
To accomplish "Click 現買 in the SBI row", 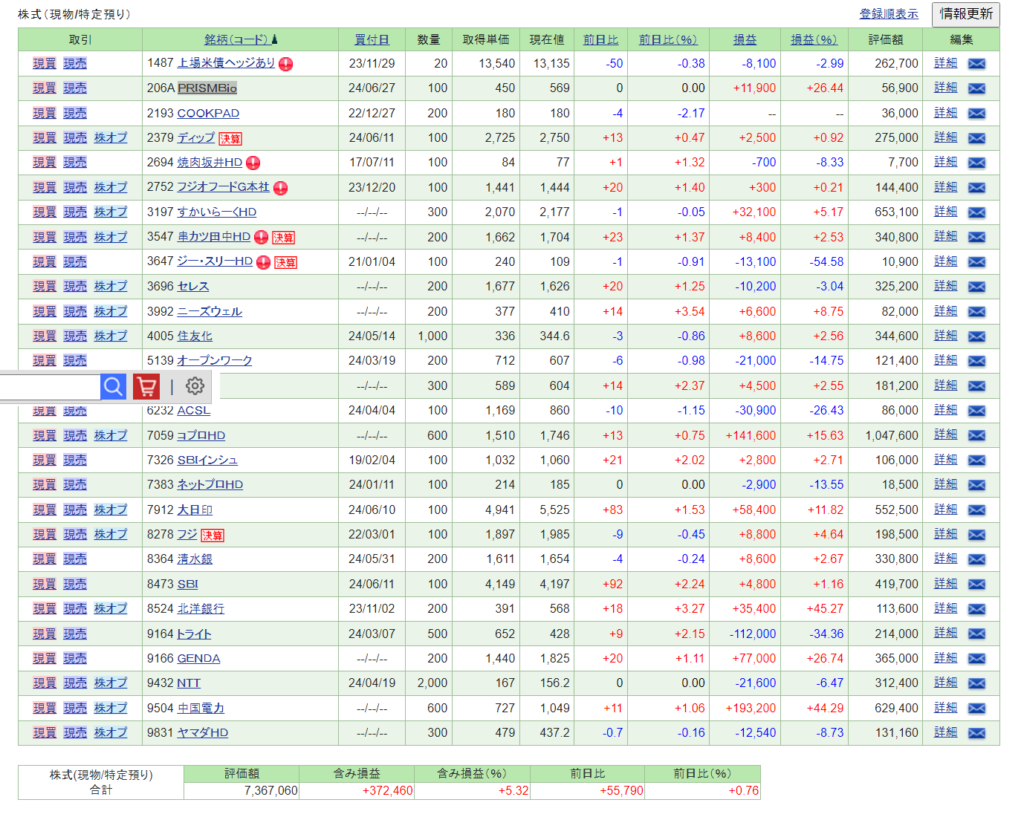I will click(x=44, y=584).
